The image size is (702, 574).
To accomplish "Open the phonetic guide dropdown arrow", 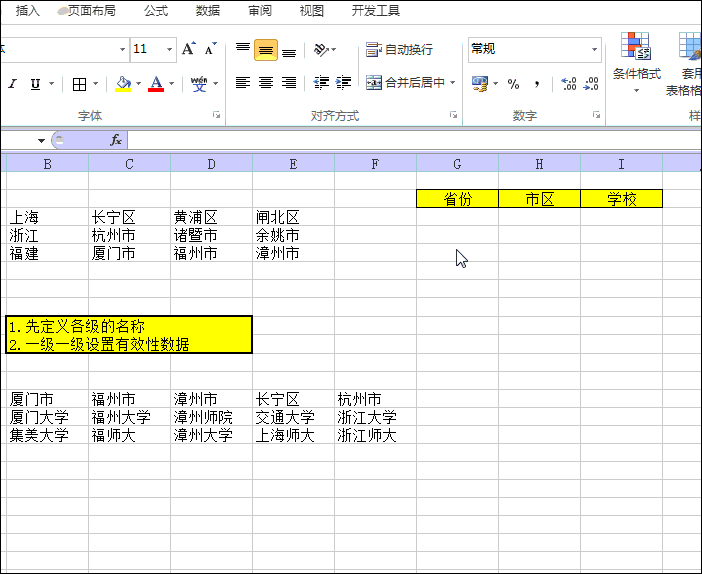I will coord(215,84).
